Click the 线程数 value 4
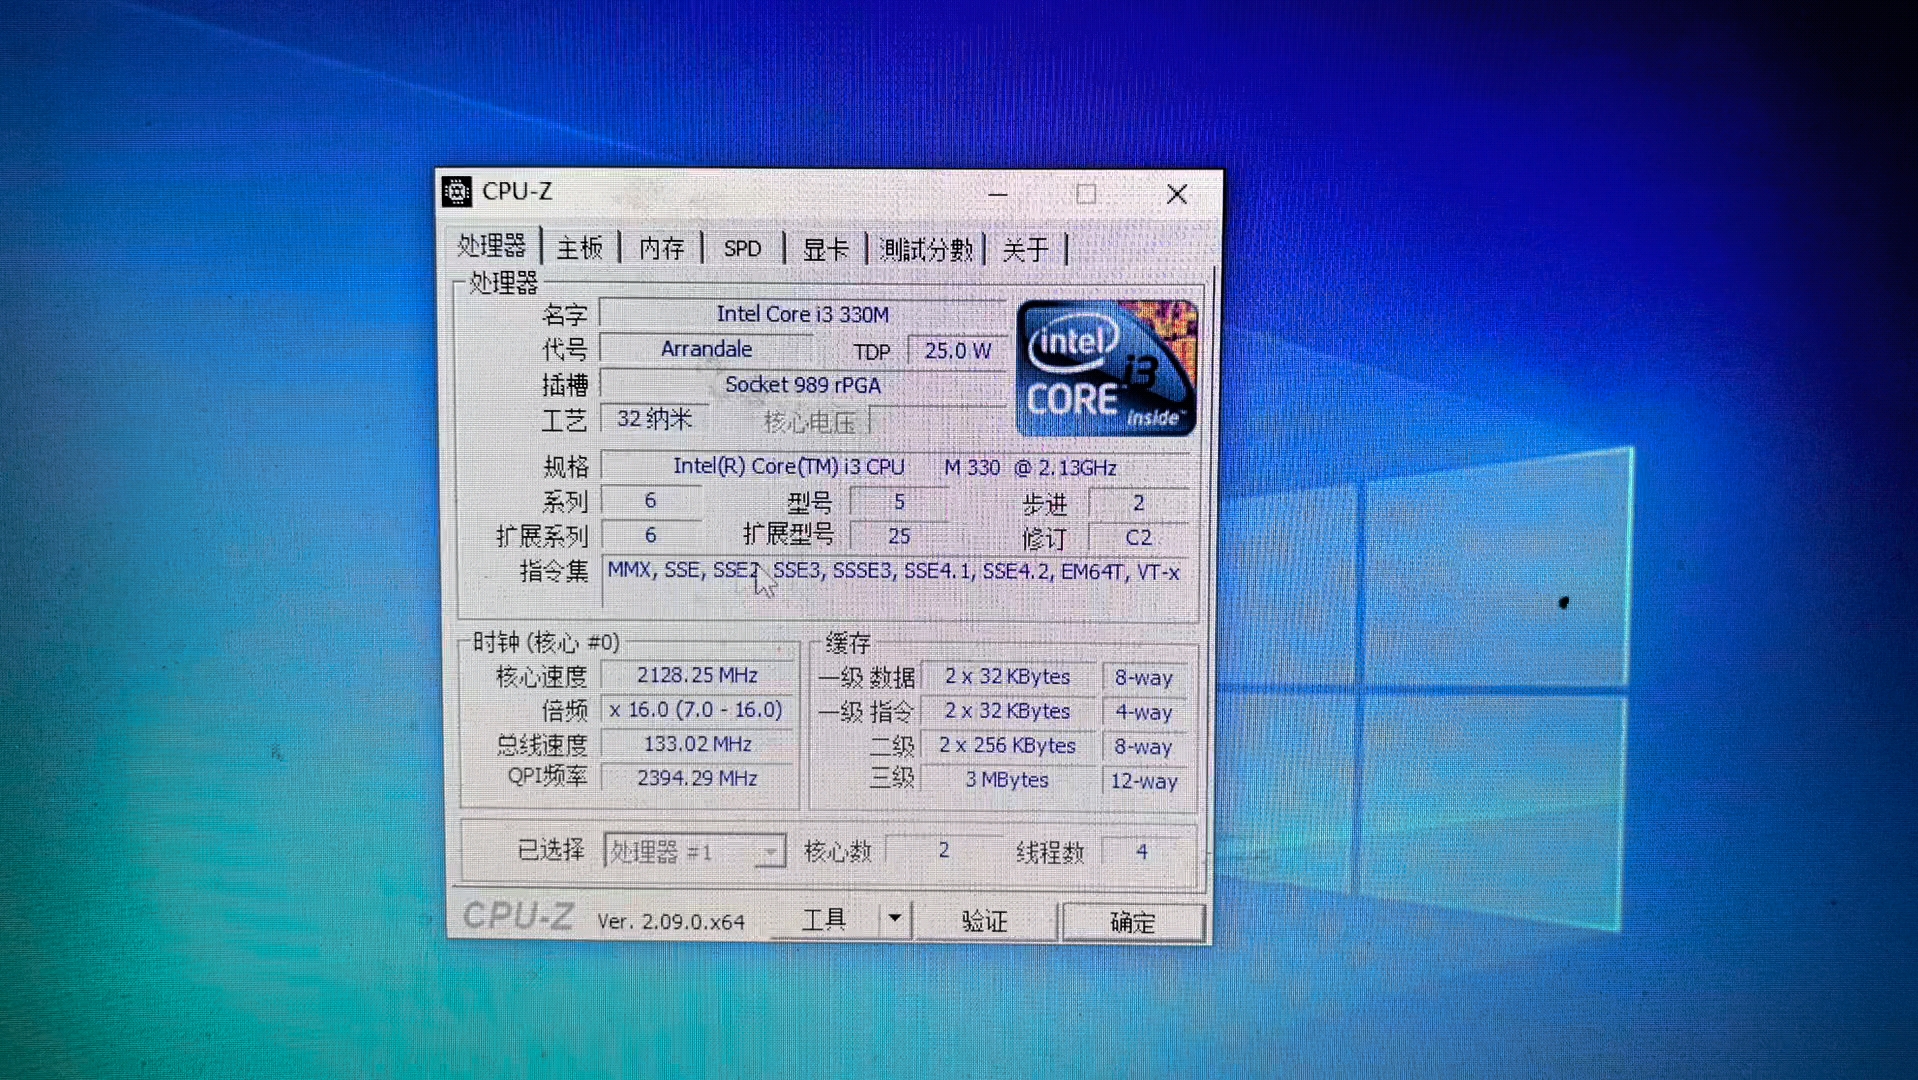Screen dimensions: 1918x1080 [x=1141, y=852]
